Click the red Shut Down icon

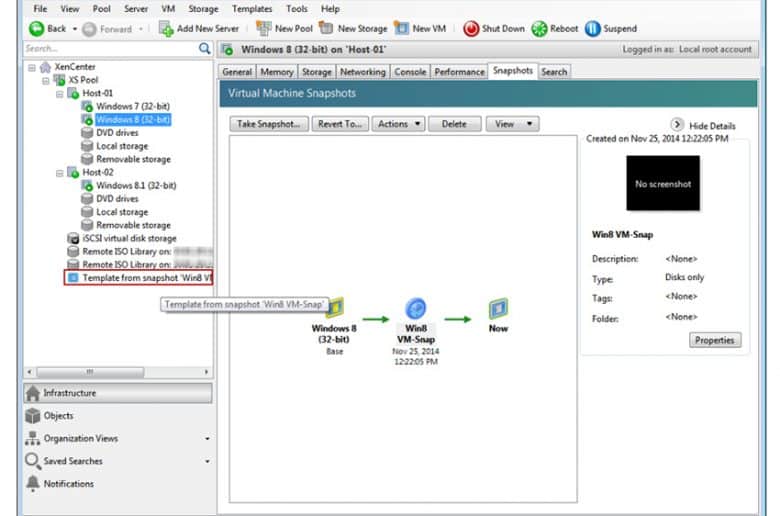[x=471, y=29]
